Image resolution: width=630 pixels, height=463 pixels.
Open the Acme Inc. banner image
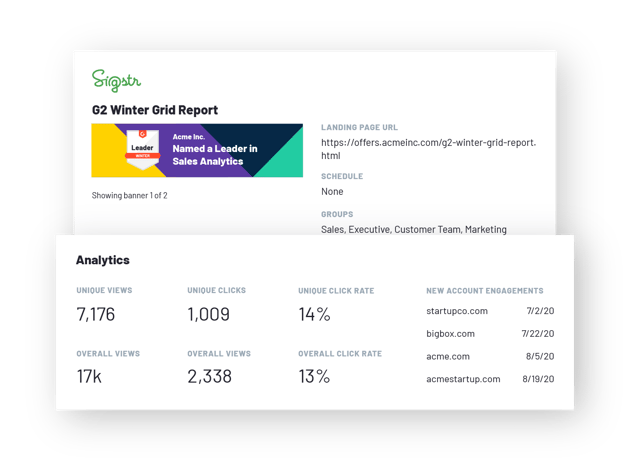197,150
